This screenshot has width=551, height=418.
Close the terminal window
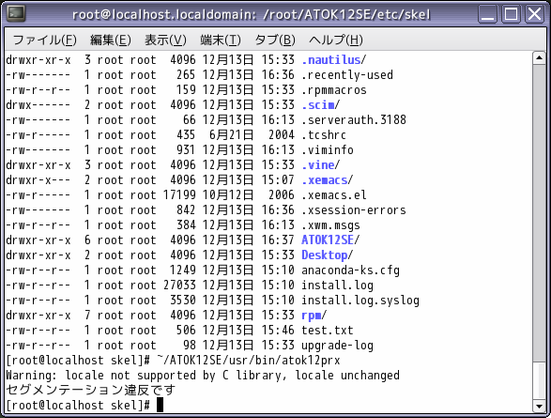(x=534, y=14)
